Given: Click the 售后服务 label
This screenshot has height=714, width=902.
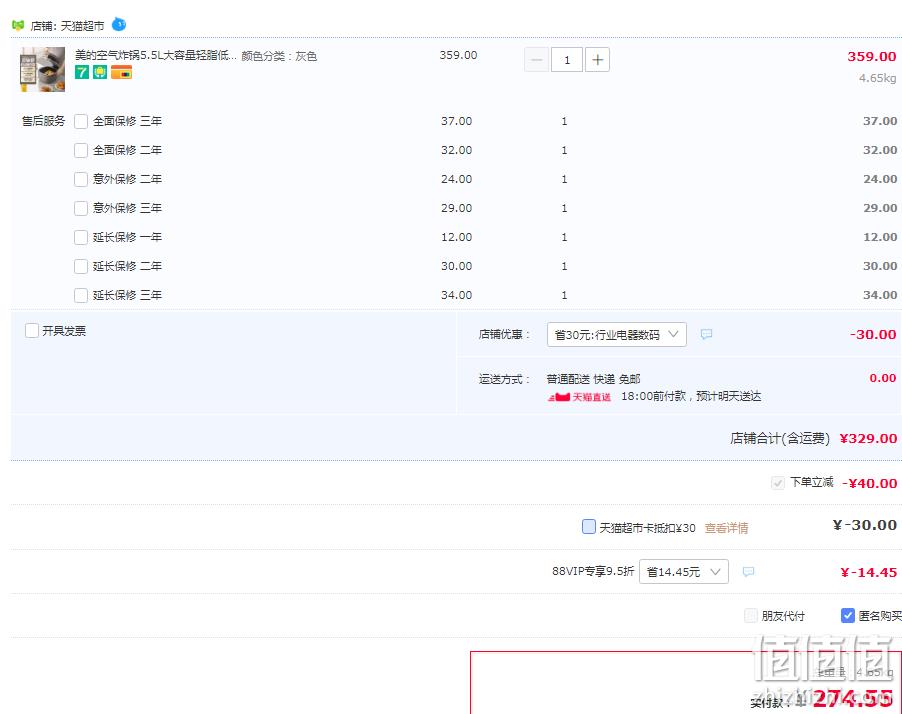Looking at the screenshot, I should tap(44, 121).
